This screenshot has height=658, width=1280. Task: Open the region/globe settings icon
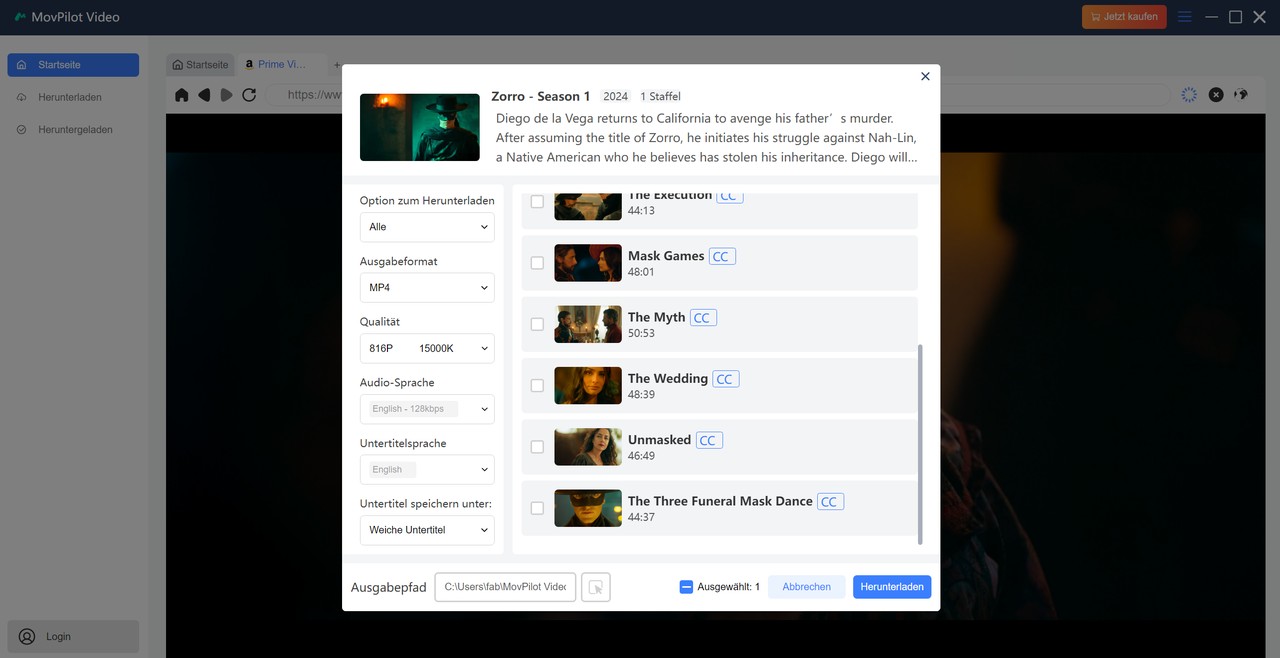pyautogui.click(x=1240, y=94)
